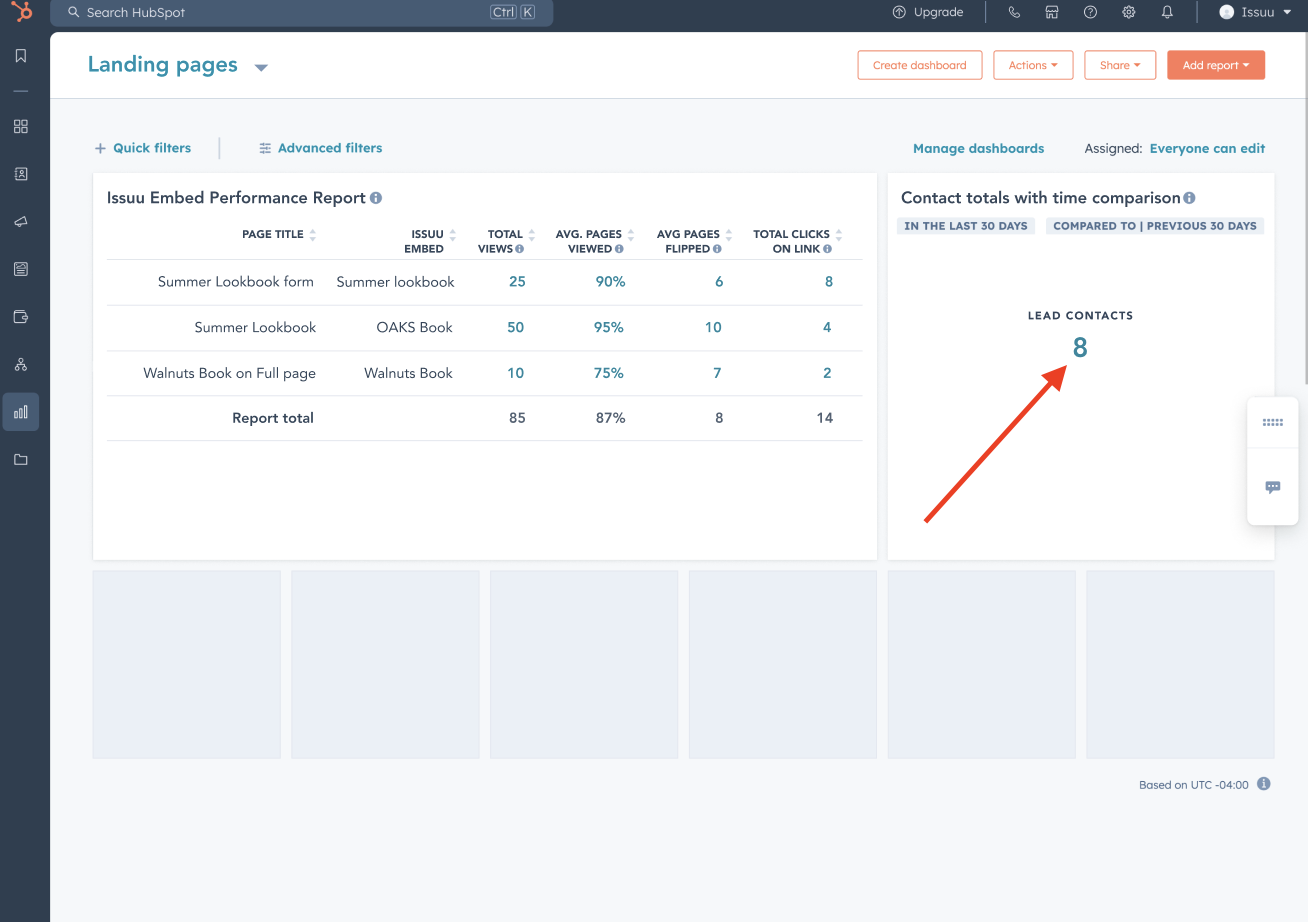Viewport: 1308px width, 922px height.
Task: Click pages flipped 10 in Summer Lookbook row
Action: coord(713,327)
